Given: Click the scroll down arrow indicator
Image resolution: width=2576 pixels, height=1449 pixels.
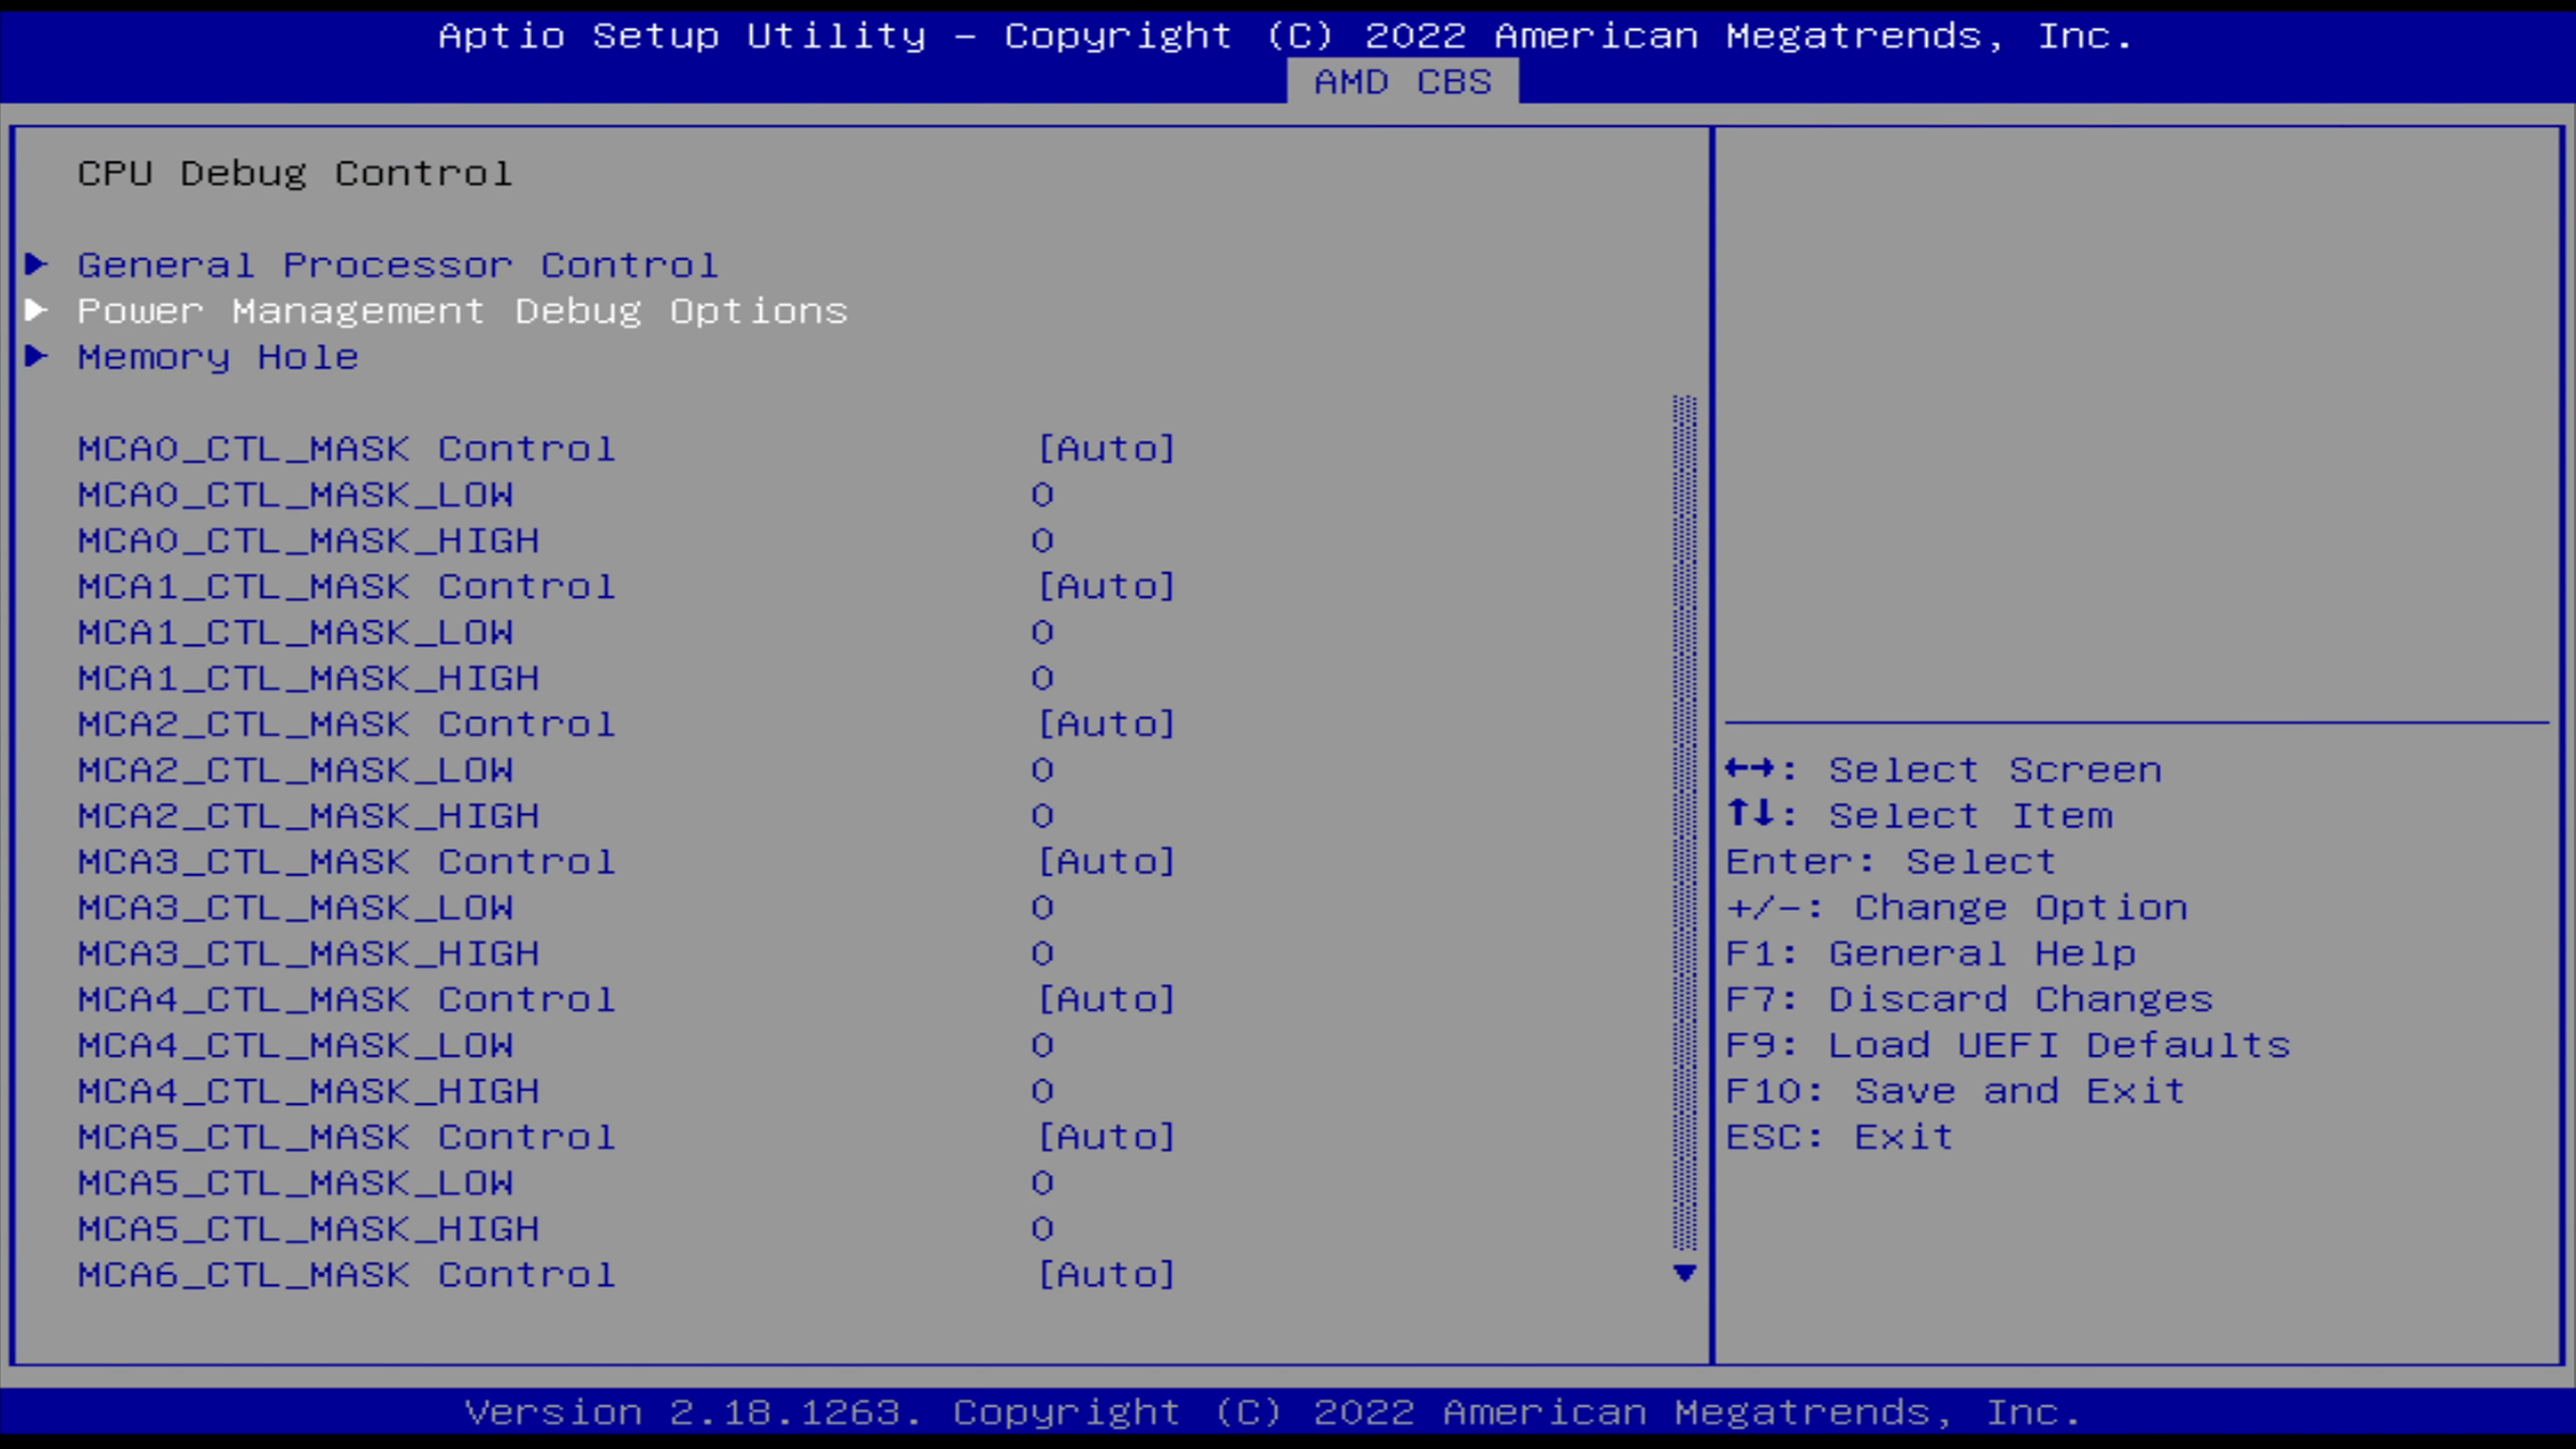Looking at the screenshot, I should (1685, 1273).
